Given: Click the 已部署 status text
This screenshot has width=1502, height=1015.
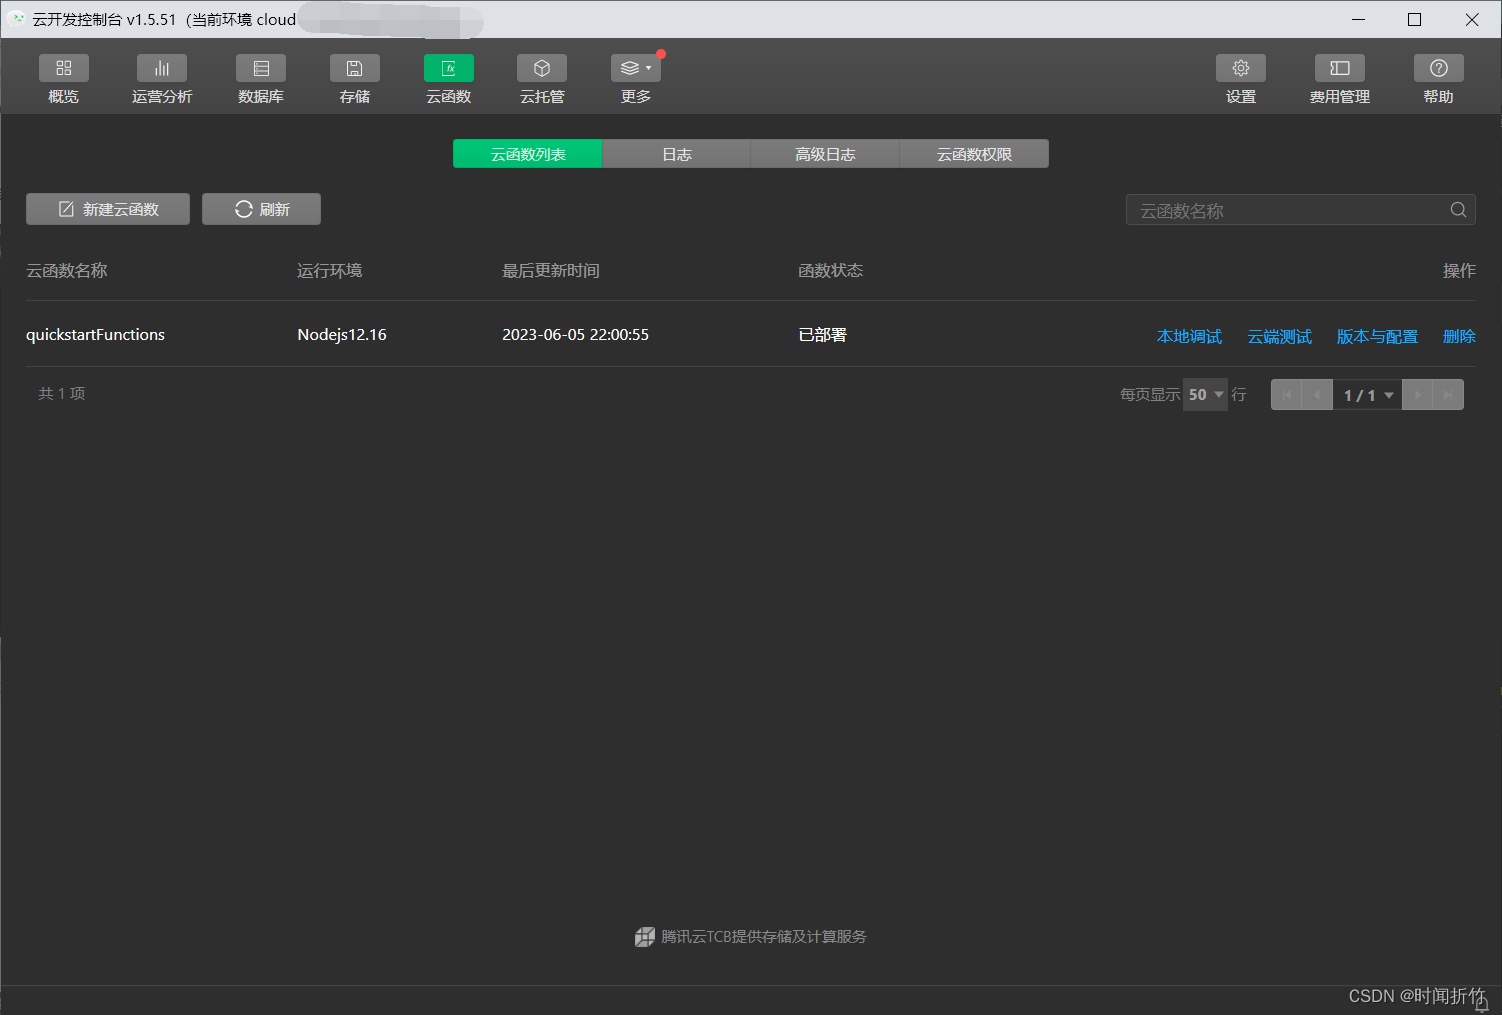Looking at the screenshot, I should click(822, 335).
